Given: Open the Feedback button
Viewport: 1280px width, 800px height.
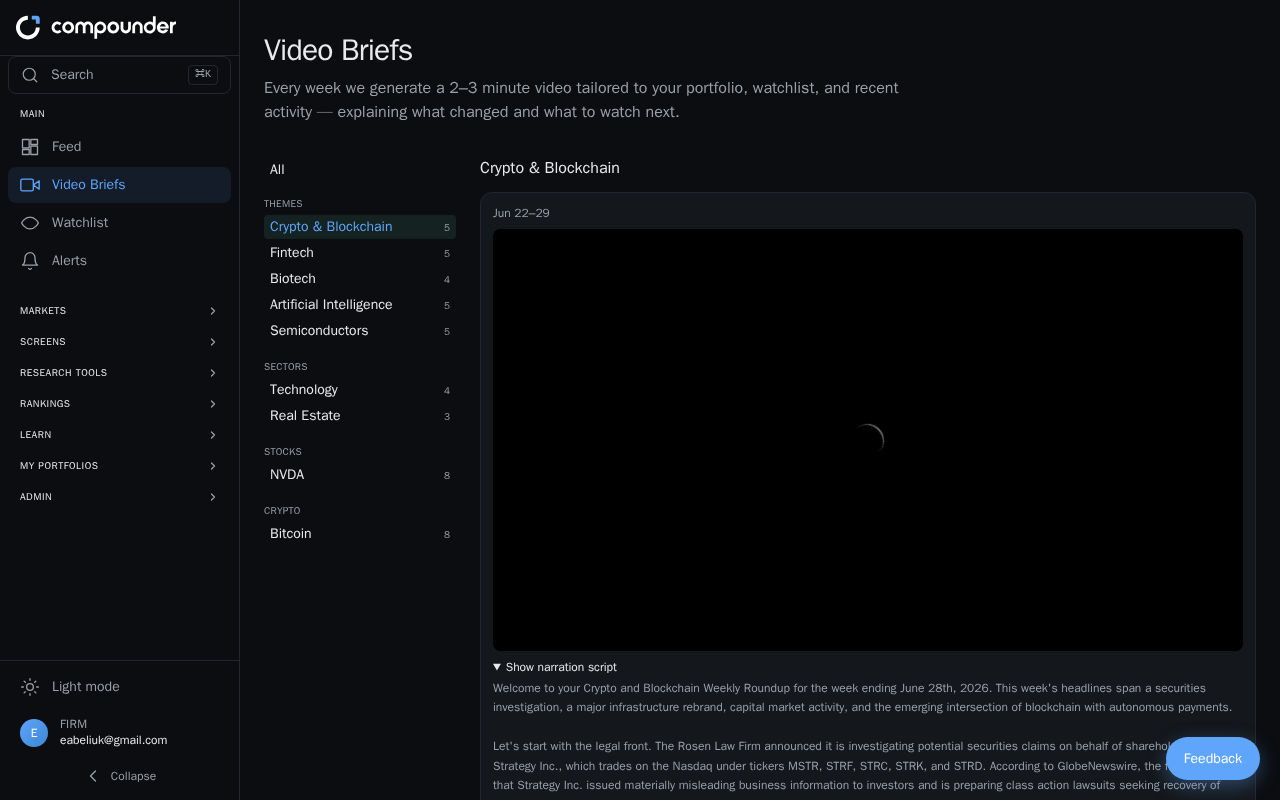Looking at the screenshot, I should tap(1213, 759).
